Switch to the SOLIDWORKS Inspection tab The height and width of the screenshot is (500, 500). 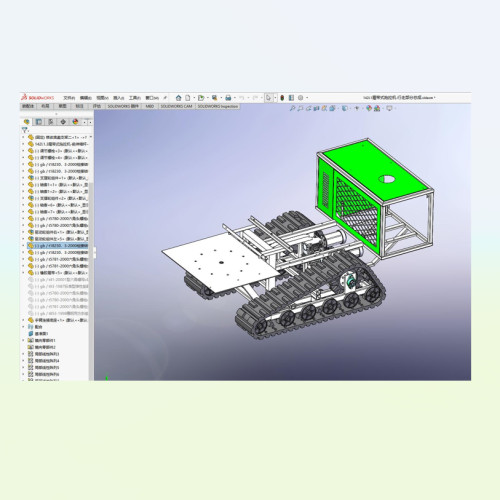[218, 106]
